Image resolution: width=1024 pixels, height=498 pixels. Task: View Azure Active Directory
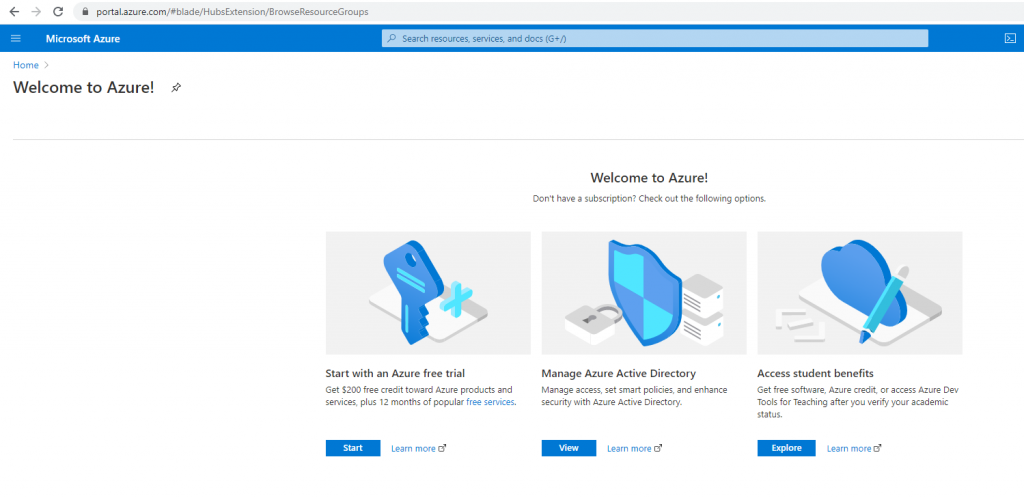(569, 448)
